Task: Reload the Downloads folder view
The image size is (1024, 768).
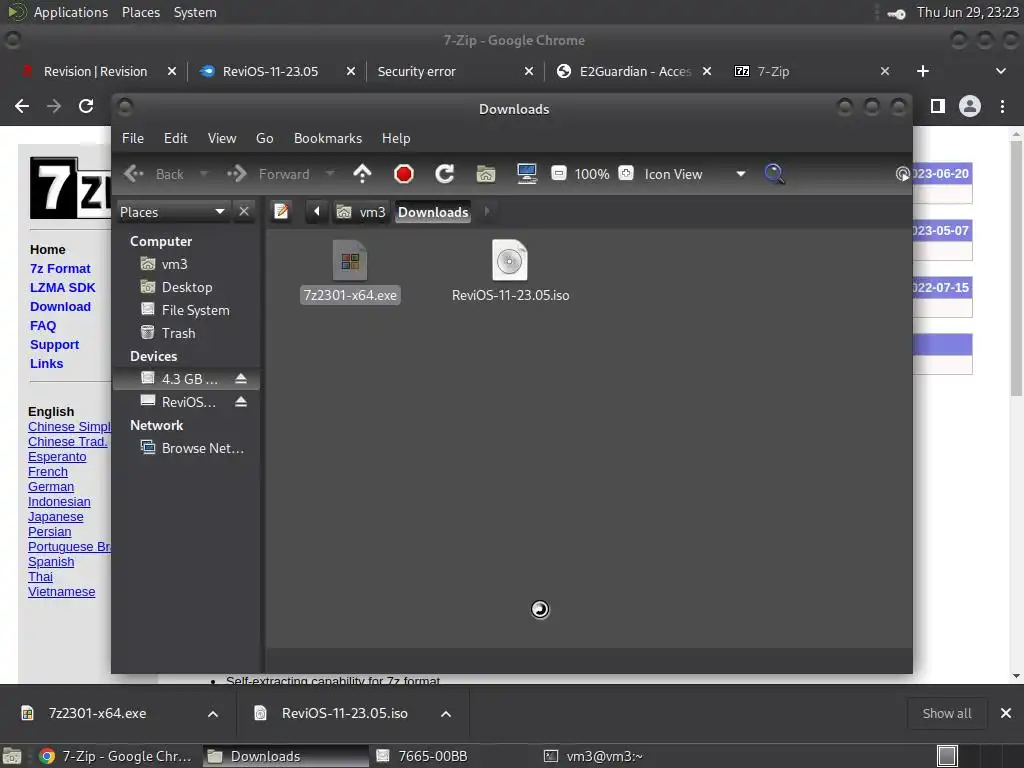Action: (445, 174)
